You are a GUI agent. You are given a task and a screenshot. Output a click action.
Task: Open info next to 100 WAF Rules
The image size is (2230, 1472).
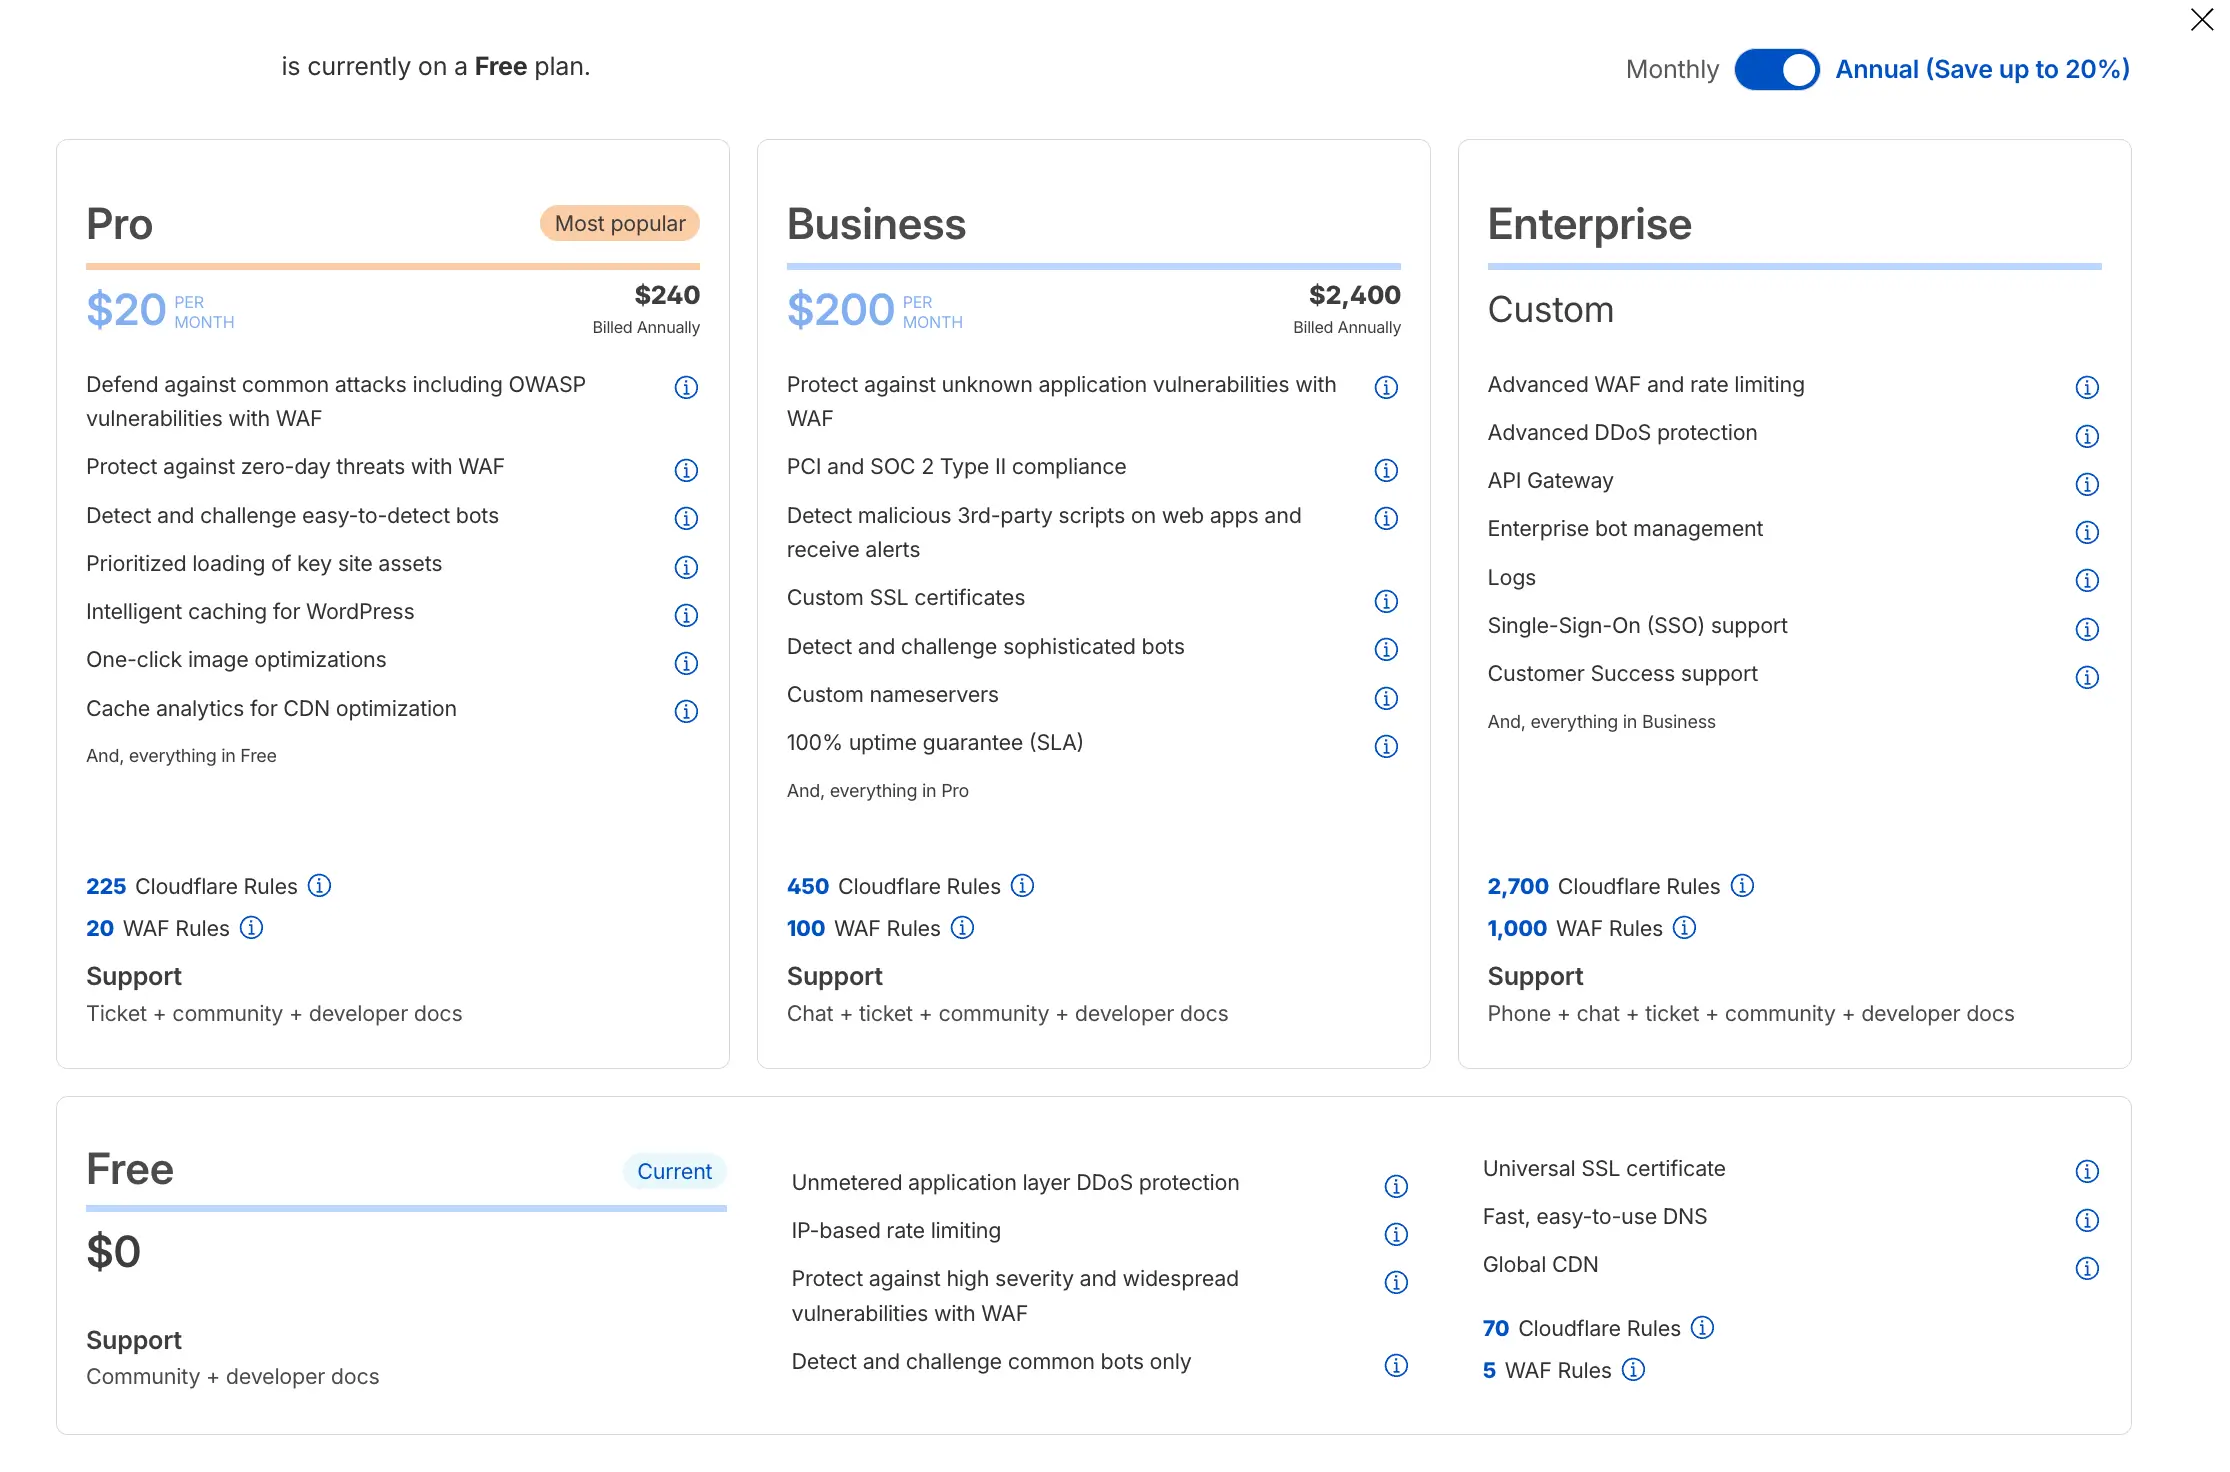pos(962,927)
